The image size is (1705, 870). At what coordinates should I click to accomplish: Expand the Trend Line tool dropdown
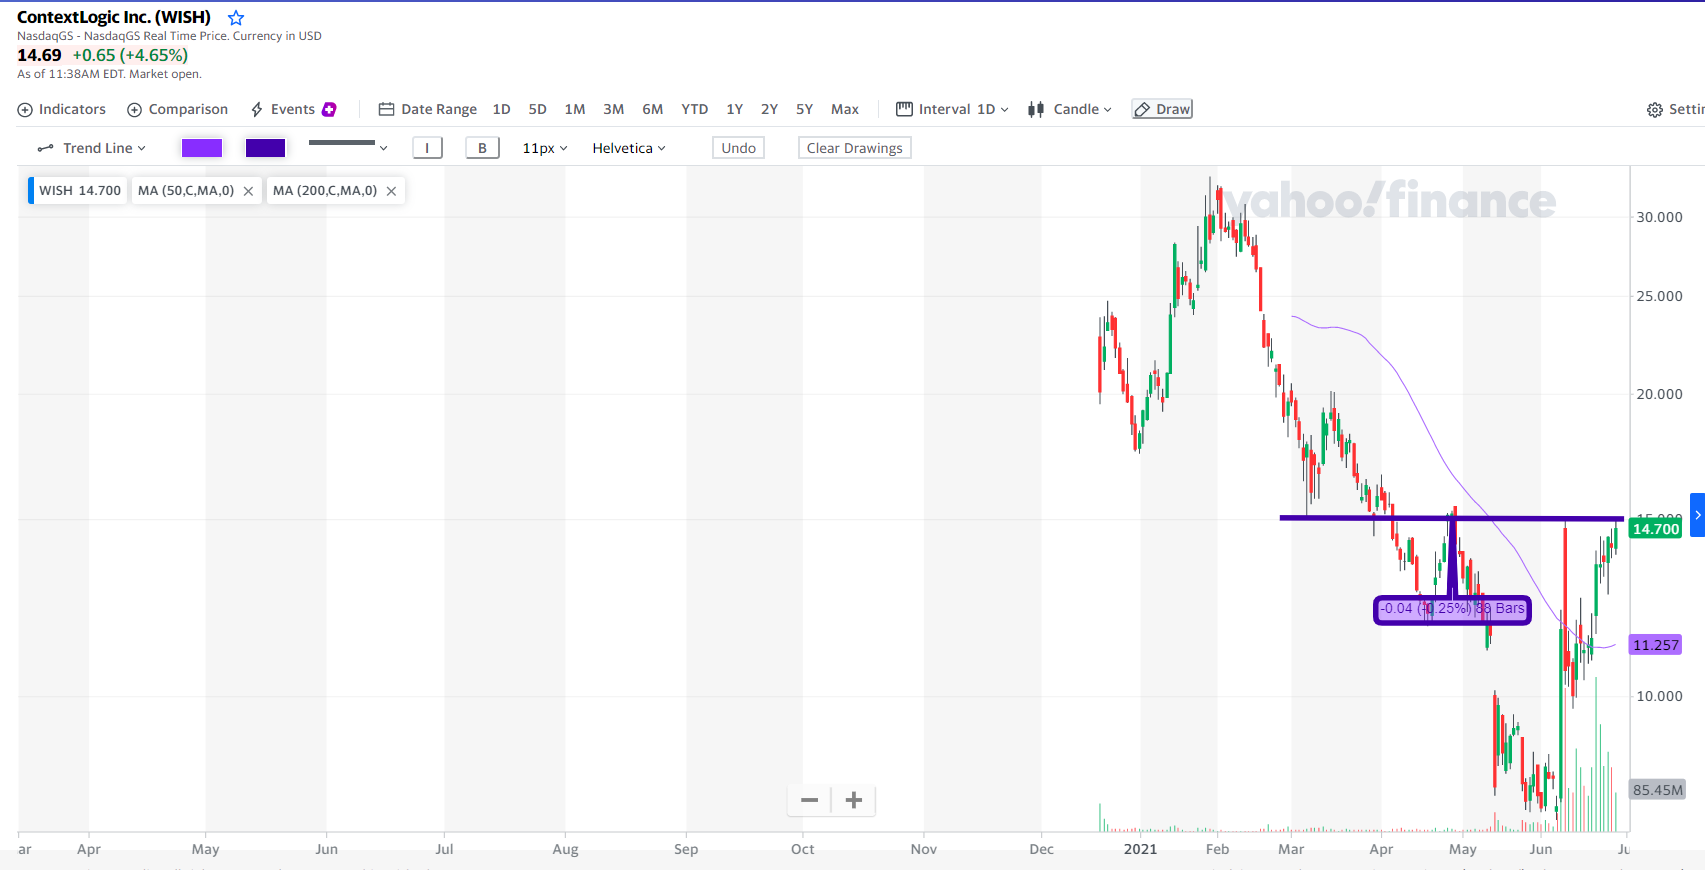(x=92, y=148)
